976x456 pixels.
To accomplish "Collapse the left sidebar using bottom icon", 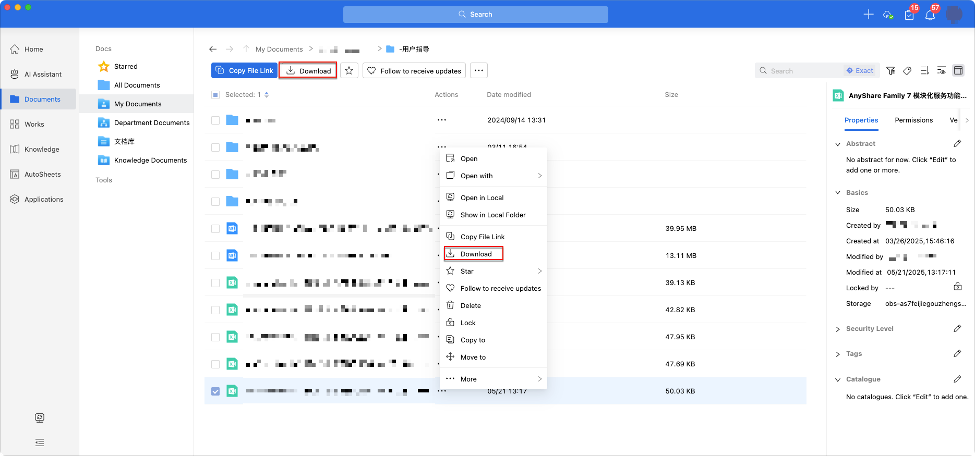I will [x=39, y=441].
